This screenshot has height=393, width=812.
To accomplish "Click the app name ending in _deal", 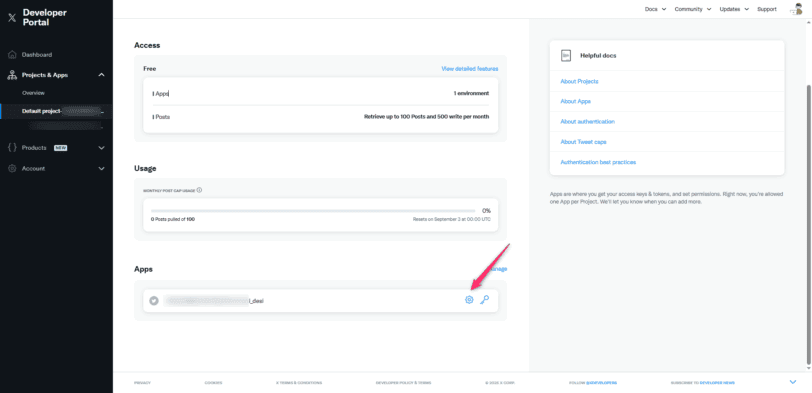I will coord(214,300).
